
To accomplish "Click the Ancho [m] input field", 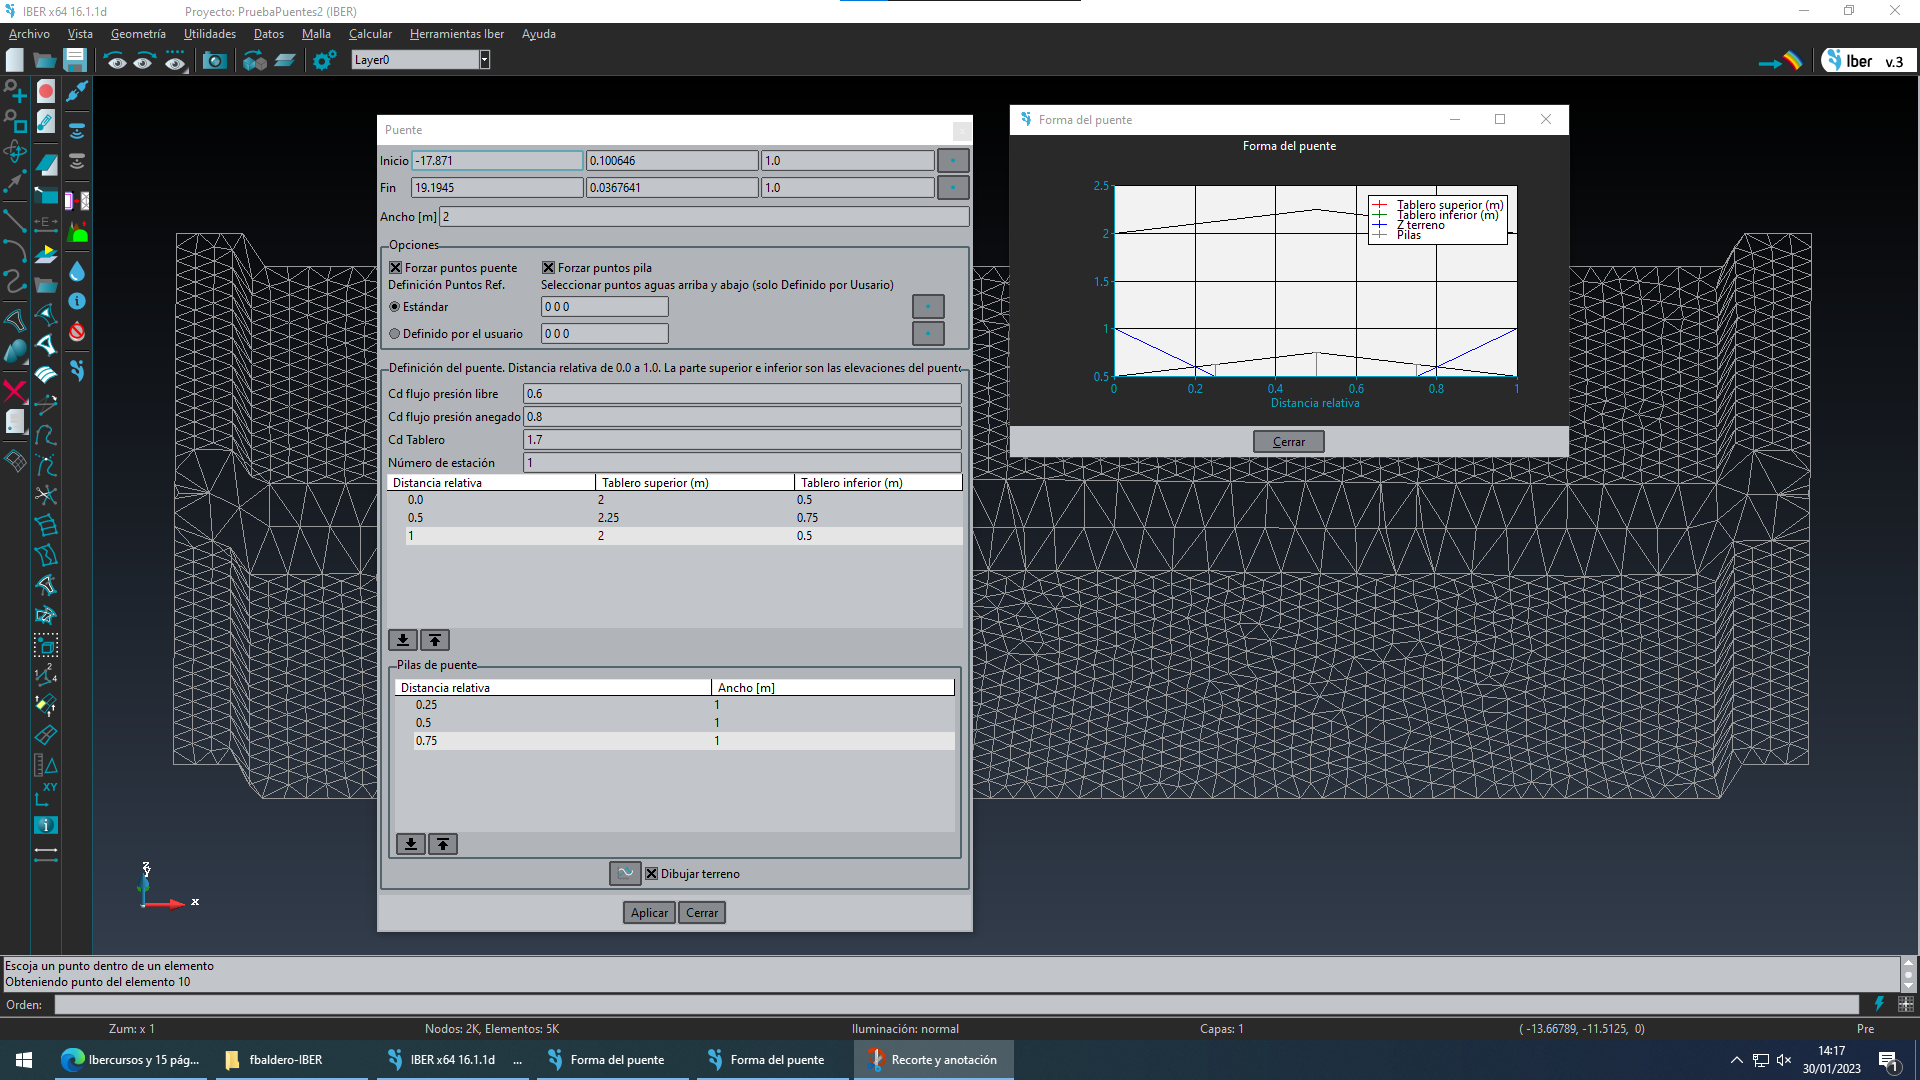I will (704, 217).
